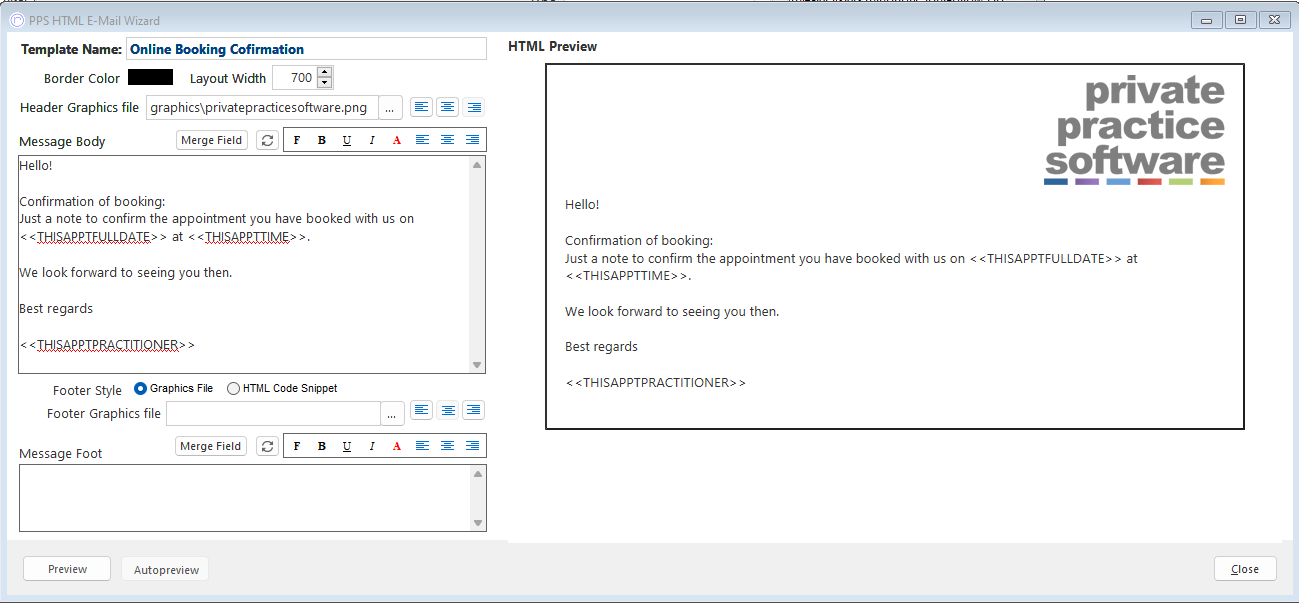This screenshot has width=1299, height=605.
Task: Click the Private Practice Software logo in preview
Action: tap(1135, 131)
